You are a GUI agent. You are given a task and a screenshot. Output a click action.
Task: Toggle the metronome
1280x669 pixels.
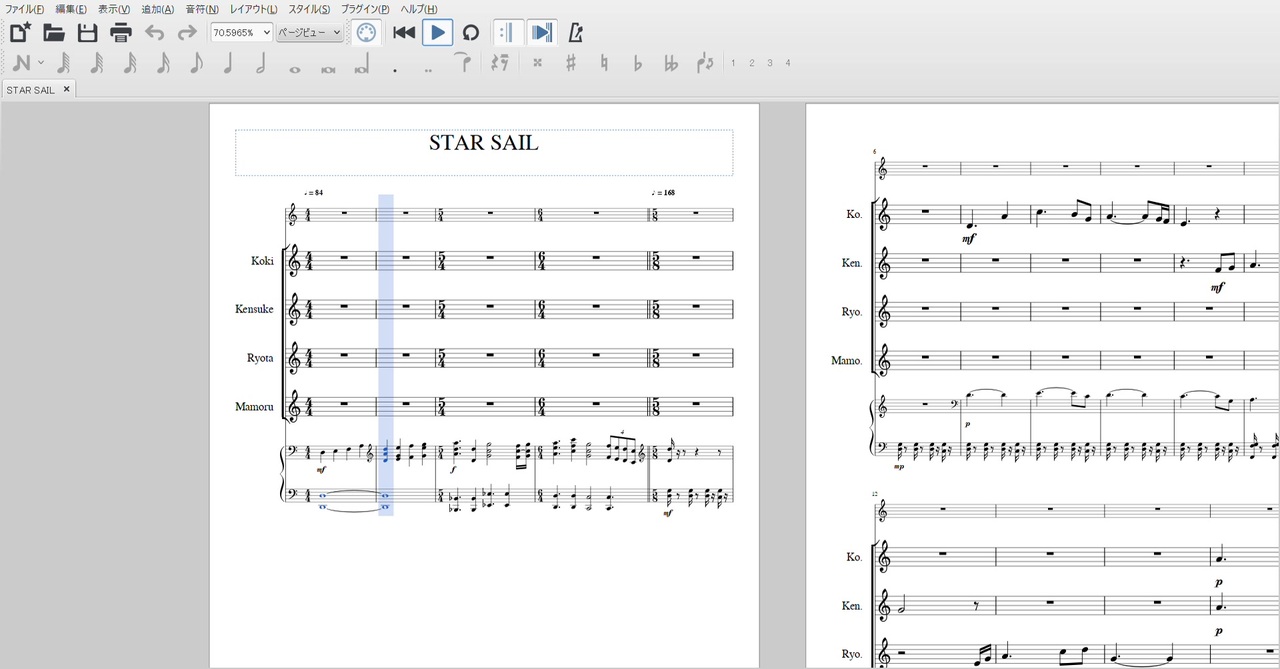[576, 32]
